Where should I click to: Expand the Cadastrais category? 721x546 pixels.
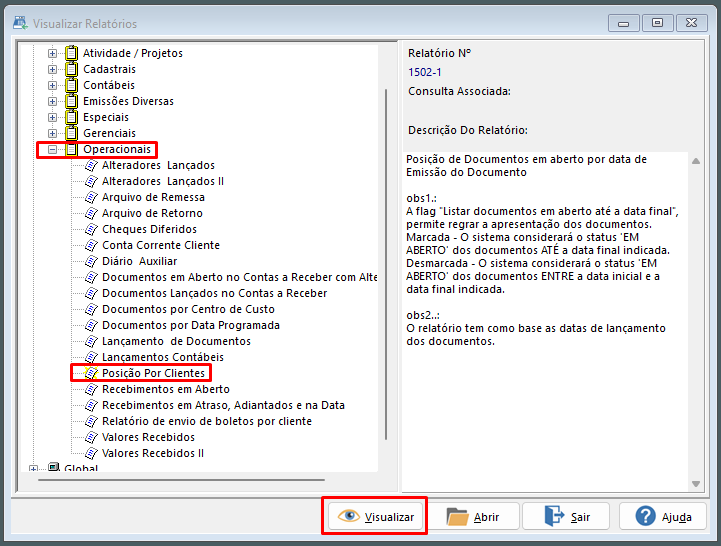[x=52, y=69]
